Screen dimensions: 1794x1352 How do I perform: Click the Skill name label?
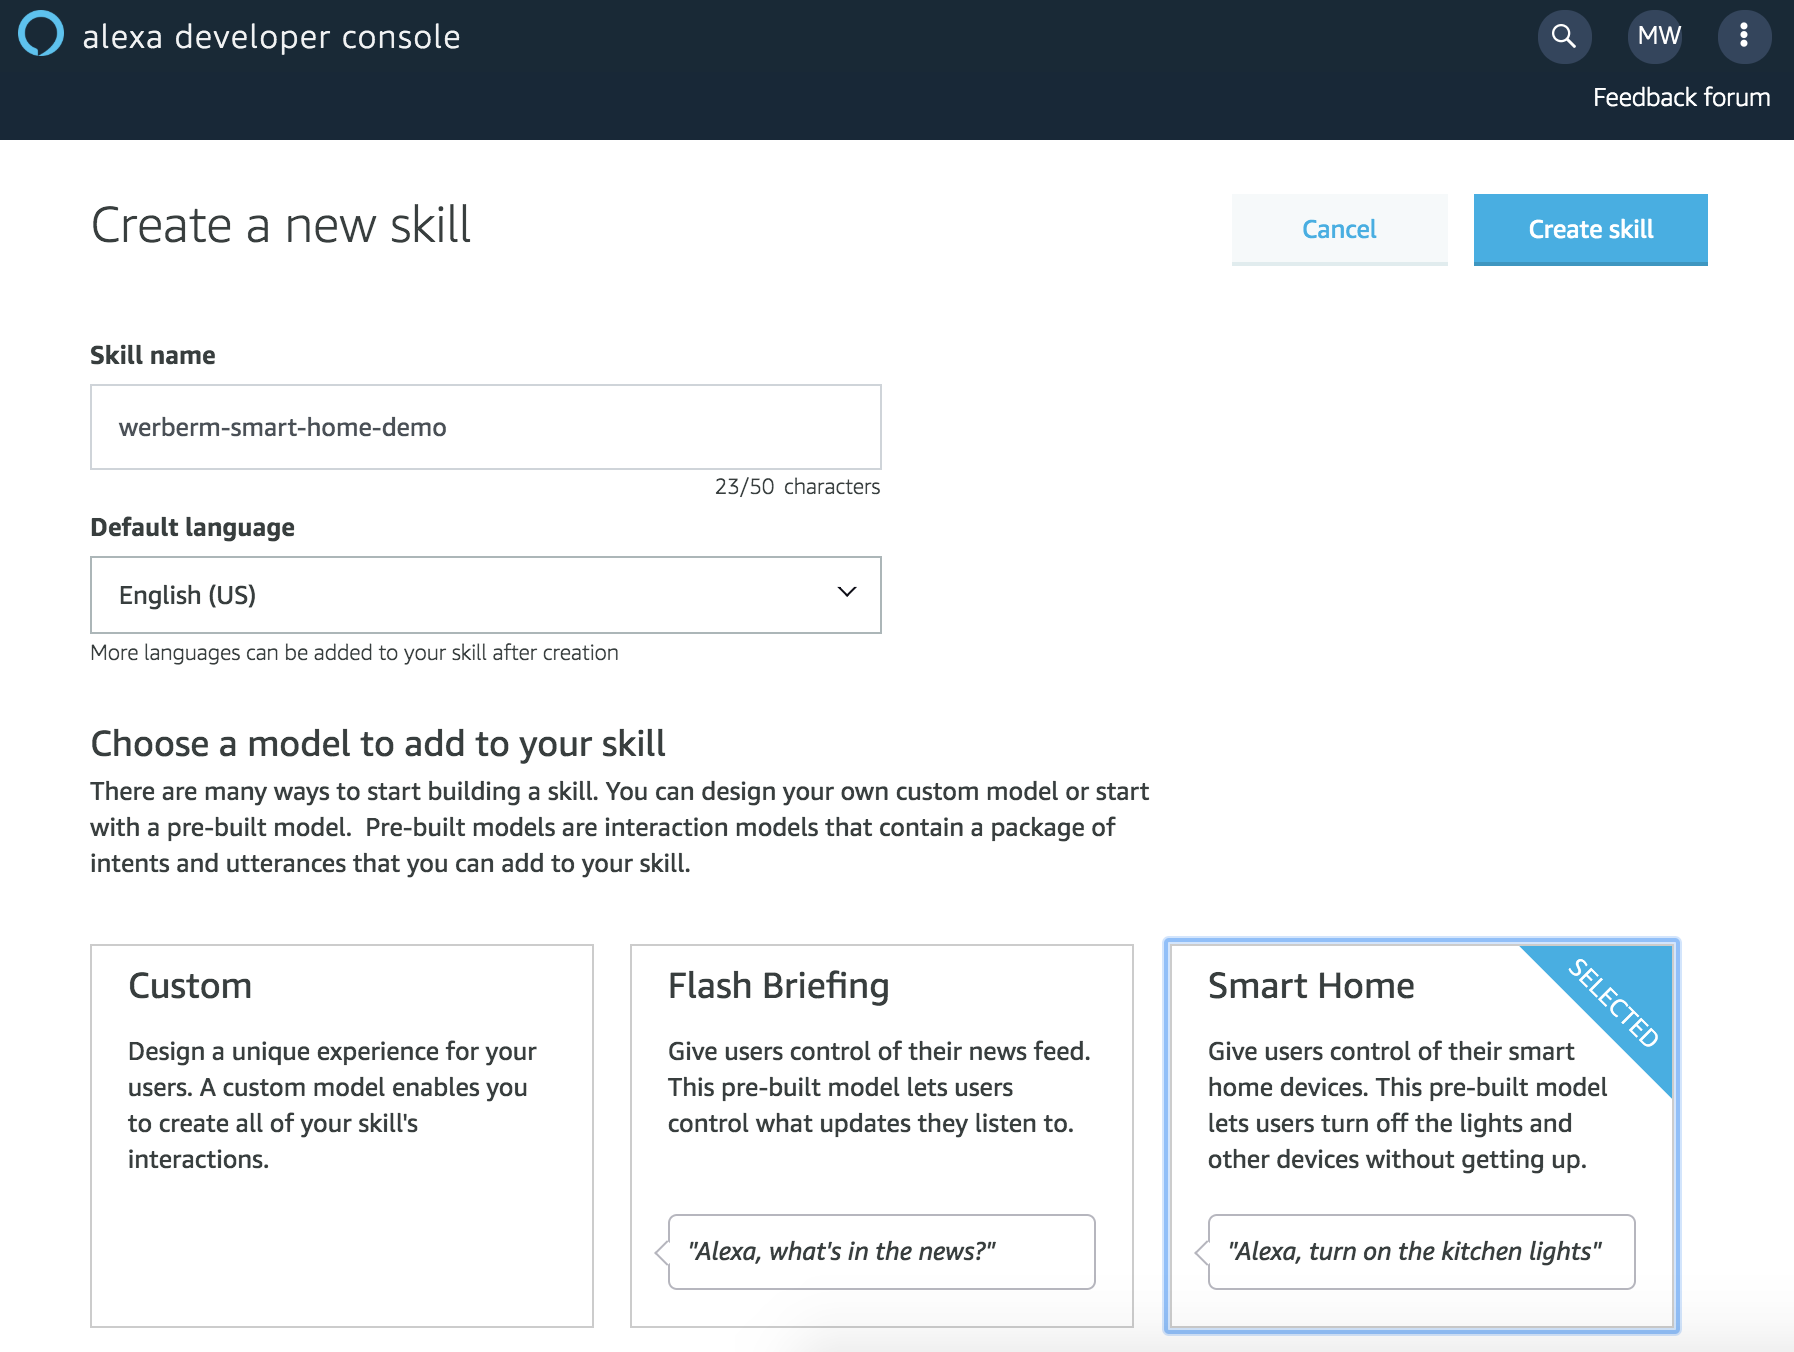click(153, 355)
